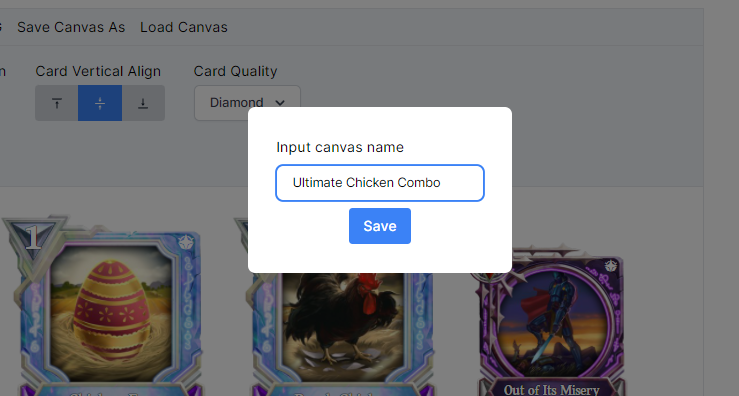The image size is (739, 396).
Task: Open the Load Canvas menu item
Action: 184,27
